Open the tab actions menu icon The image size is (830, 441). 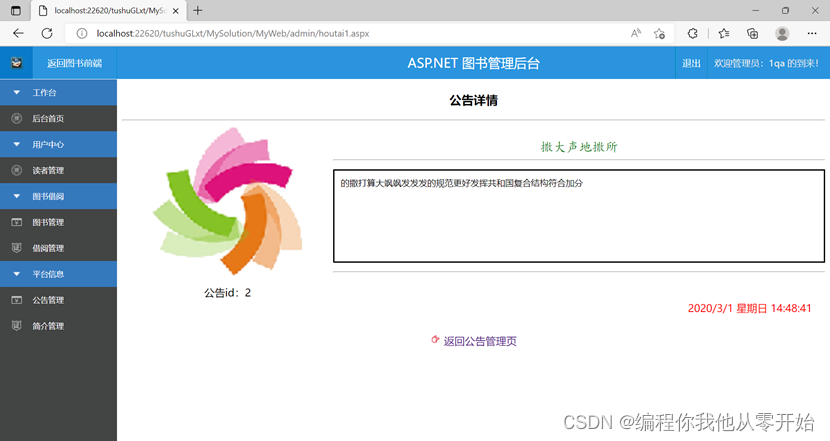16,11
